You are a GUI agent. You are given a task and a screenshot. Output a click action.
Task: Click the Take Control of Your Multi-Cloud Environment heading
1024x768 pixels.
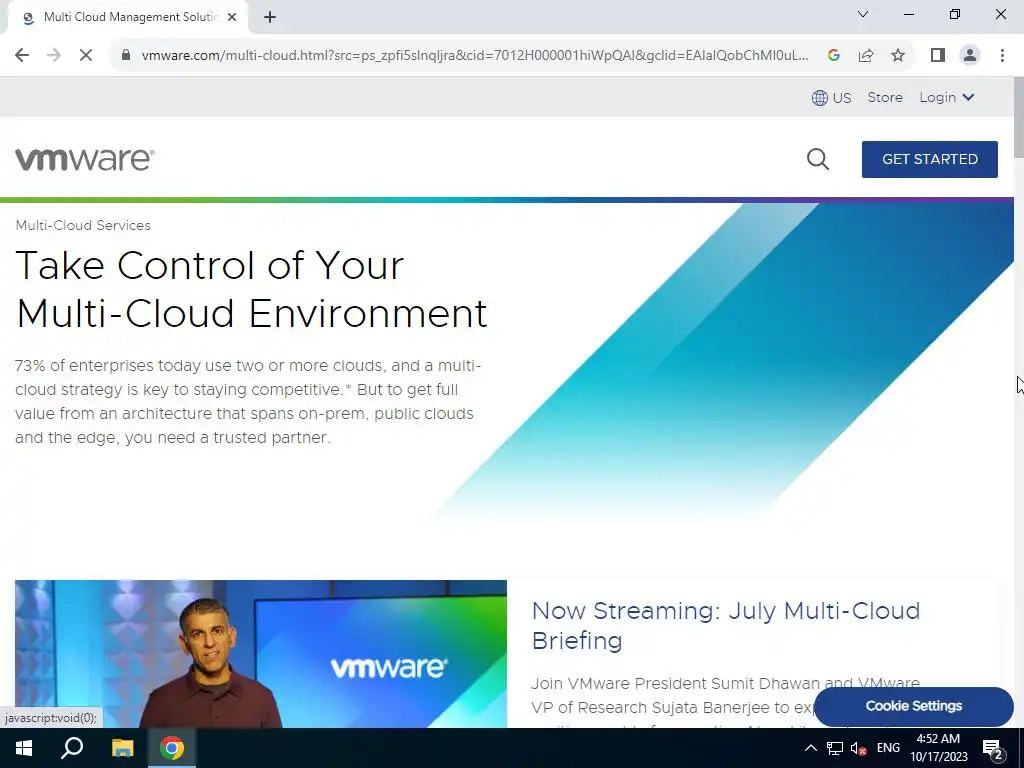pyautogui.click(x=251, y=289)
